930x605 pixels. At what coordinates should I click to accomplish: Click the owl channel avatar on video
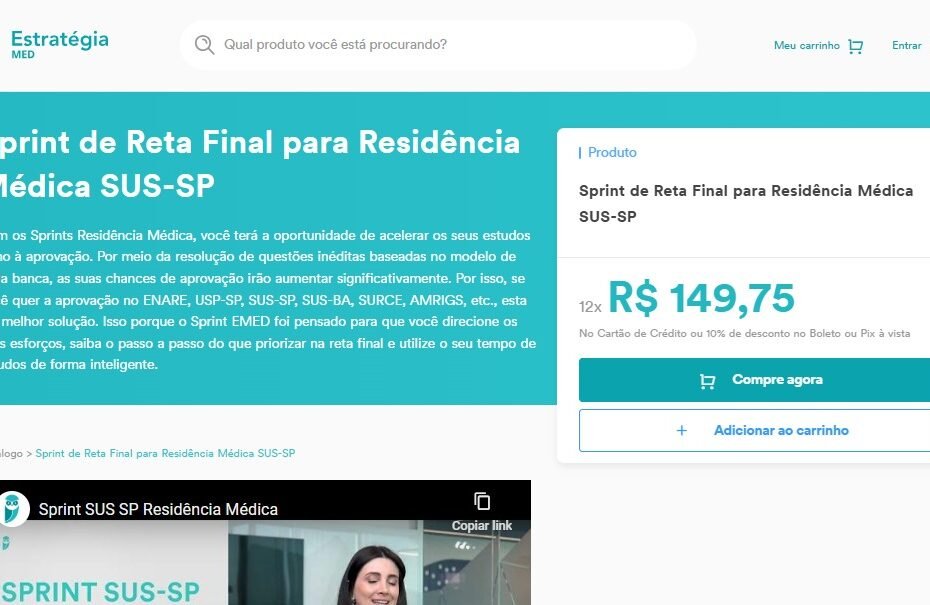click(13, 509)
